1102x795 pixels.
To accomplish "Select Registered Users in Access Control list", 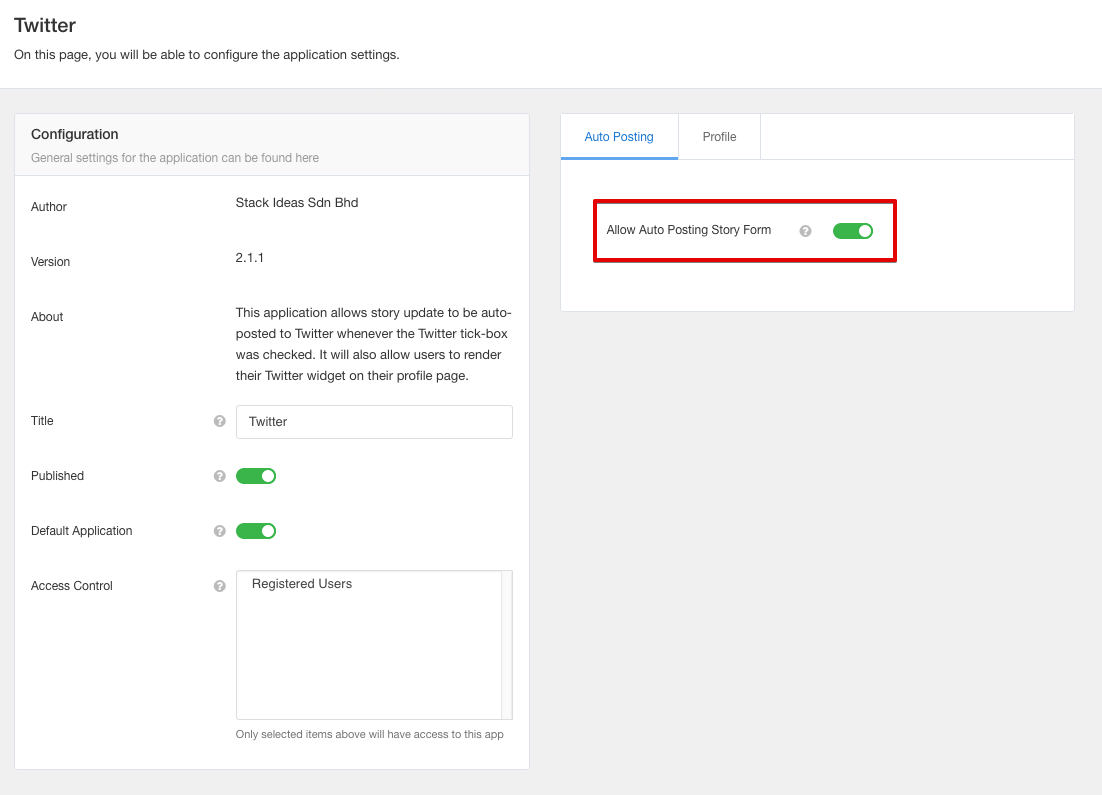I will tap(302, 584).
